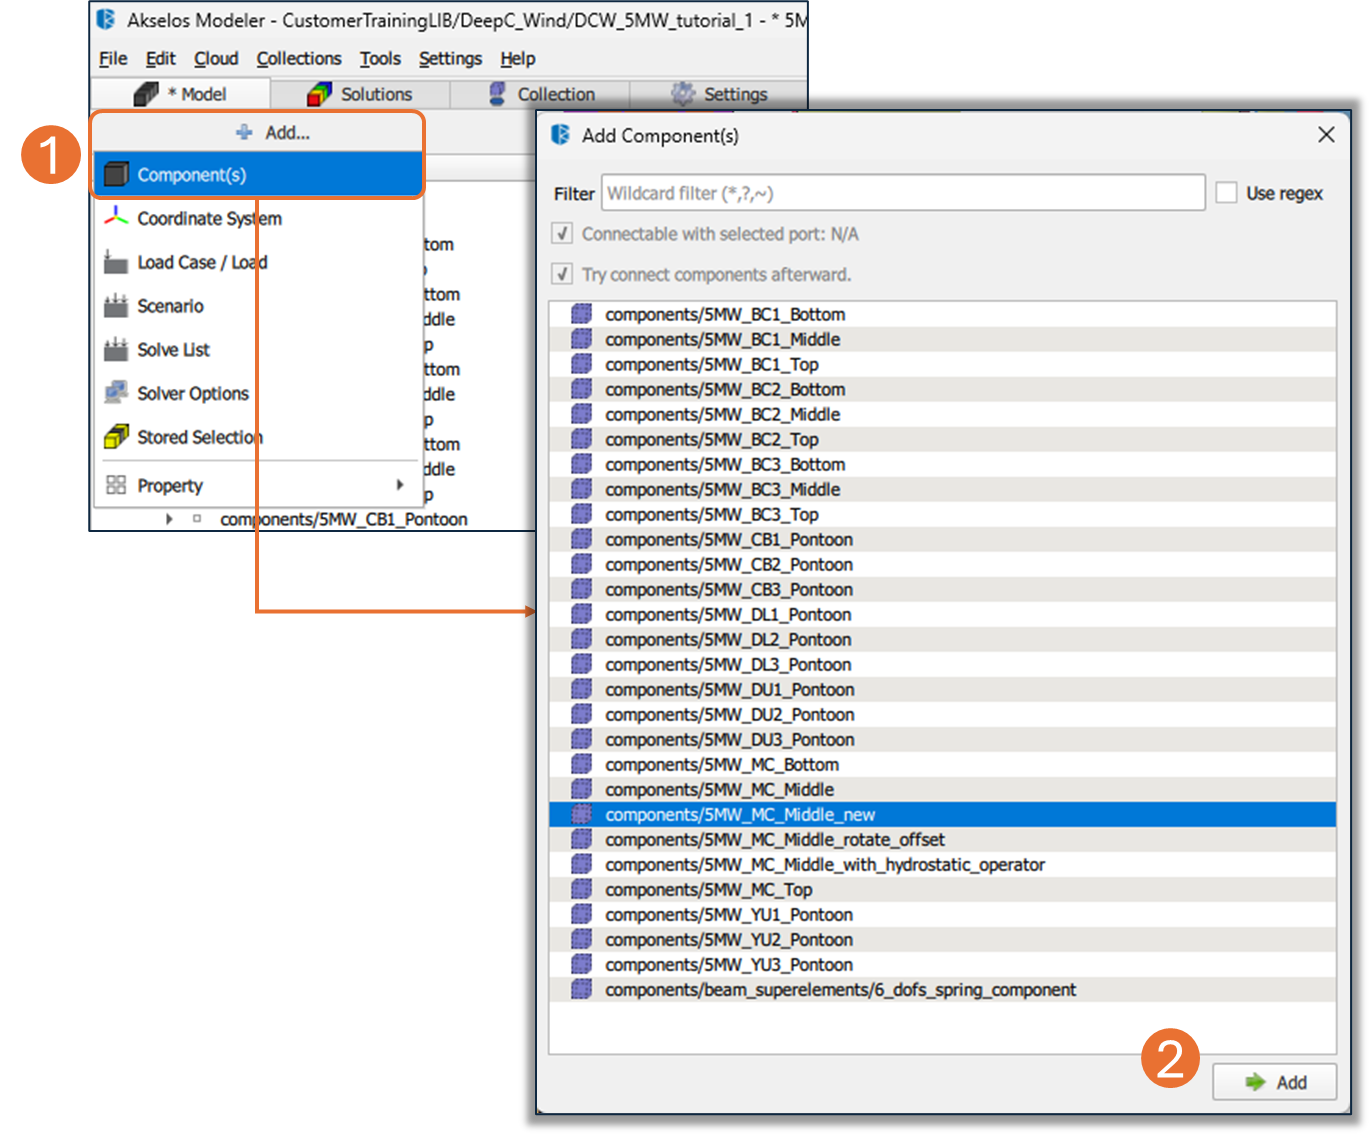Select components/5MW_BC1_Top in list
This screenshot has height=1136, width=1371.
point(942,364)
